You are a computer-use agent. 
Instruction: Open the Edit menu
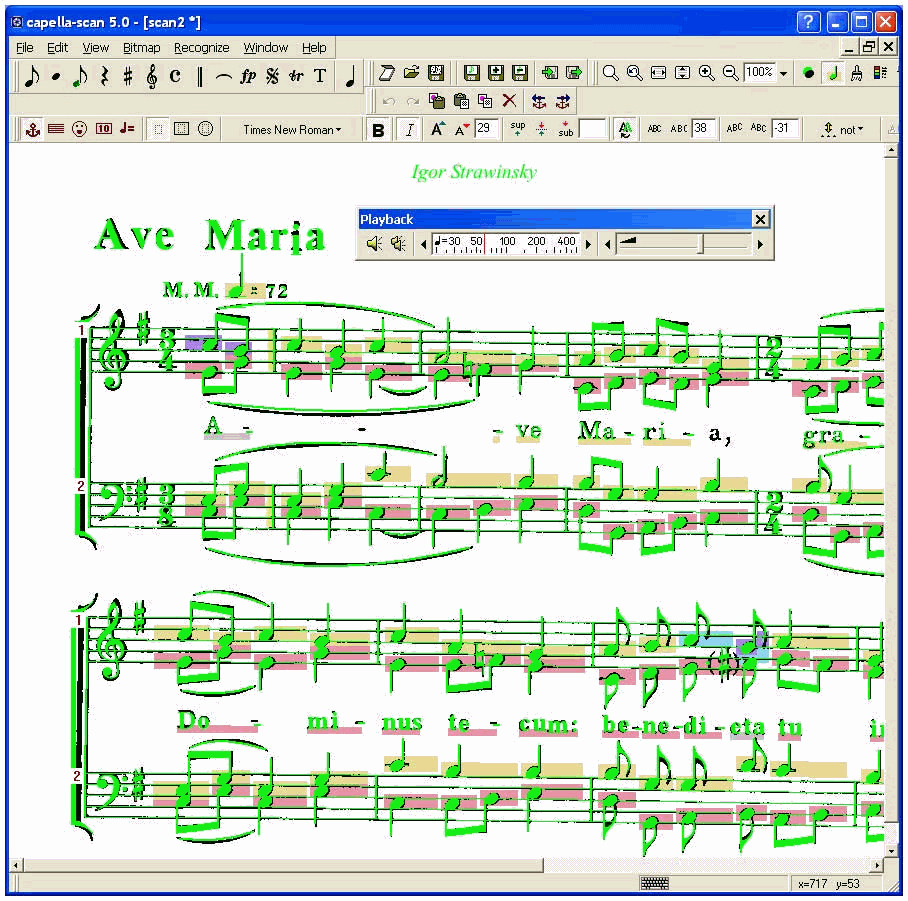[x=57, y=47]
